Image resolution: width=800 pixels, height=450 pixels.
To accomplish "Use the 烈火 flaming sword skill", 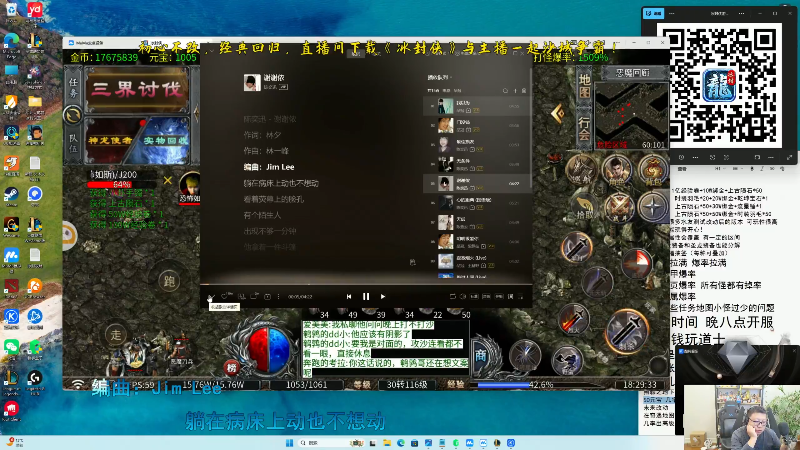I will [x=573, y=320].
